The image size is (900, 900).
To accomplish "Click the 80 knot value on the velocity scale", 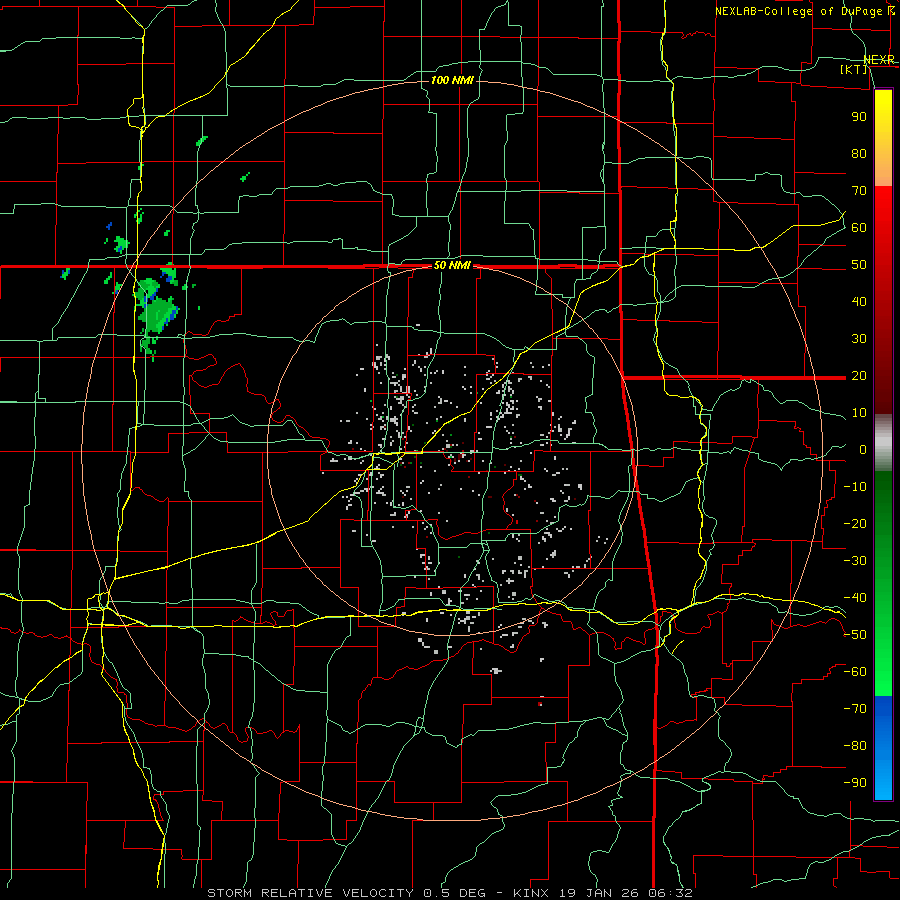I will point(859,153).
